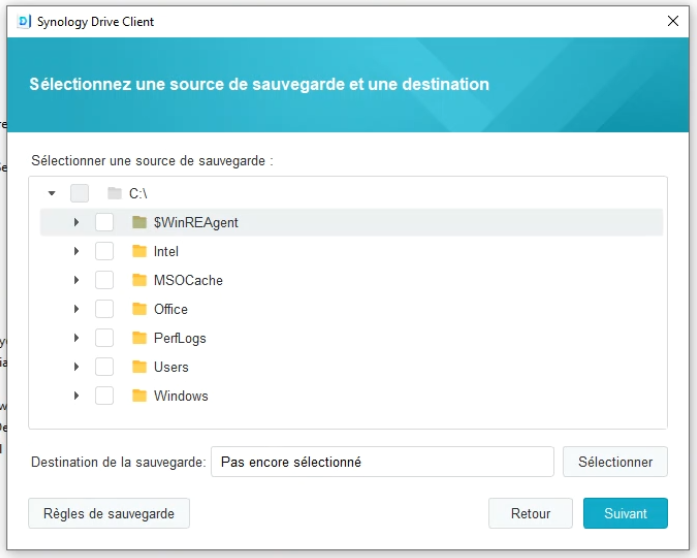Close the Synology Drive Client window
This screenshot has height=558, width=697.
[673, 21]
